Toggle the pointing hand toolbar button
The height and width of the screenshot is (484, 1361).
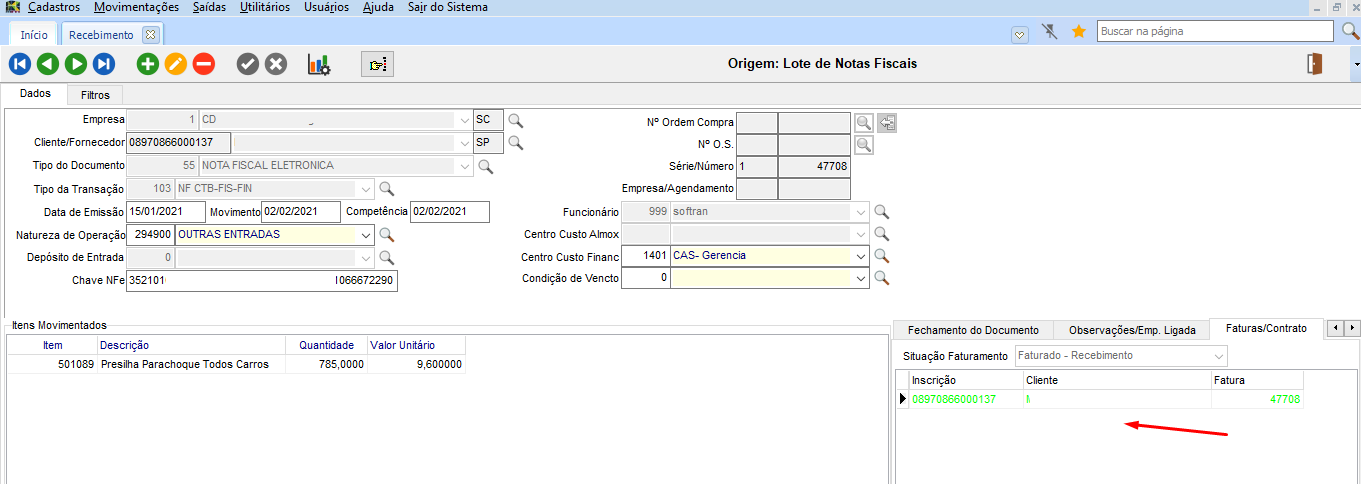[x=377, y=64]
